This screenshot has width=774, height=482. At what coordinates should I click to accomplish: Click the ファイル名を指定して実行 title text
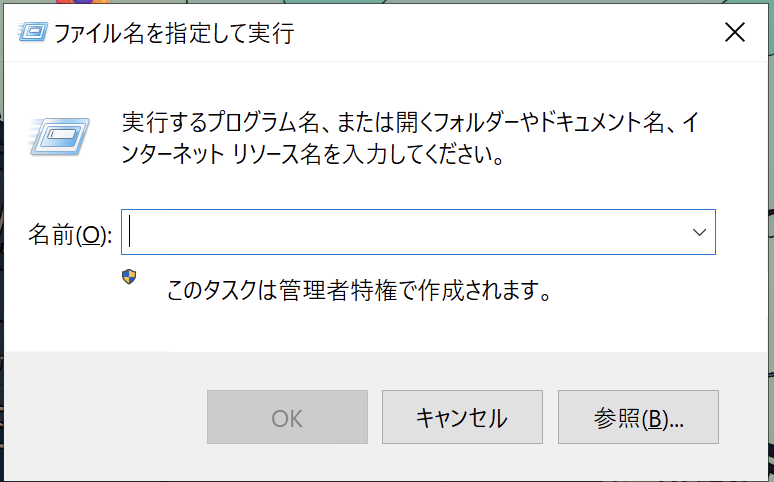point(174,34)
